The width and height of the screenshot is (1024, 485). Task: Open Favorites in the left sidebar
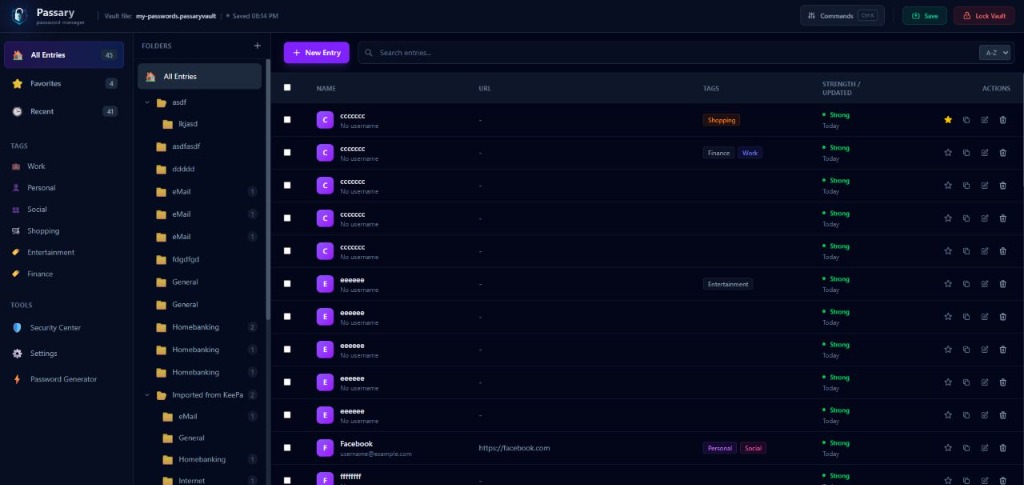(x=64, y=84)
